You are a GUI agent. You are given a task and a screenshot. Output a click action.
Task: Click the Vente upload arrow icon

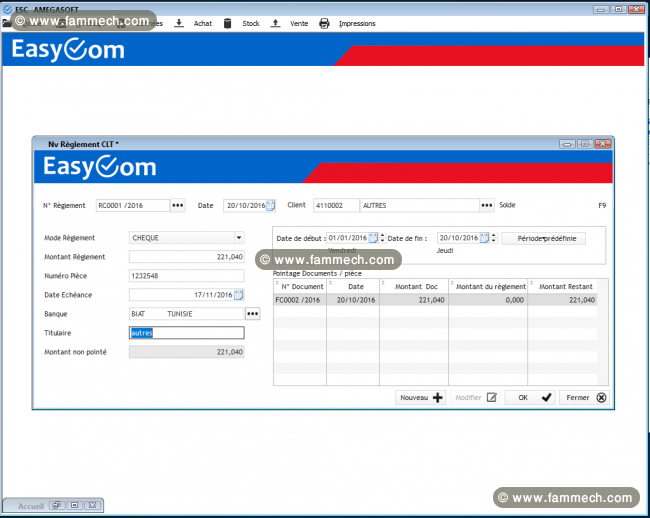pos(275,23)
